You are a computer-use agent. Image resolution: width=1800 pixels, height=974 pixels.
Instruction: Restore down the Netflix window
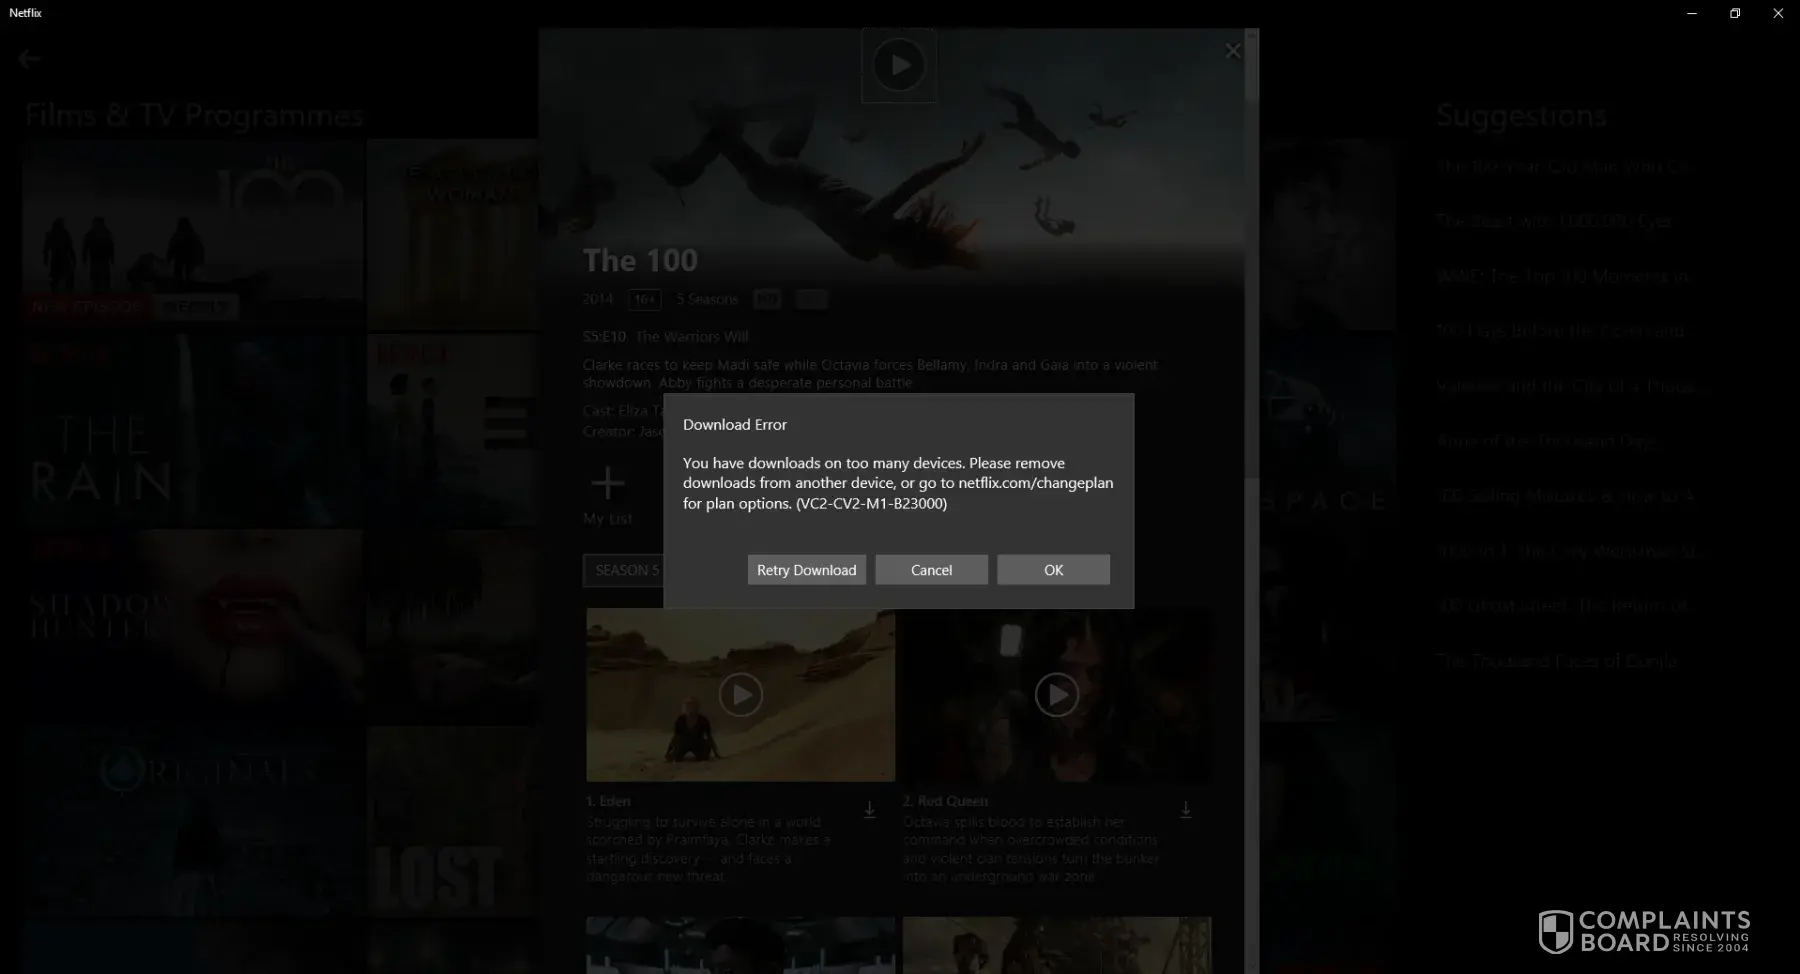pyautogui.click(x=1735, y=13)
